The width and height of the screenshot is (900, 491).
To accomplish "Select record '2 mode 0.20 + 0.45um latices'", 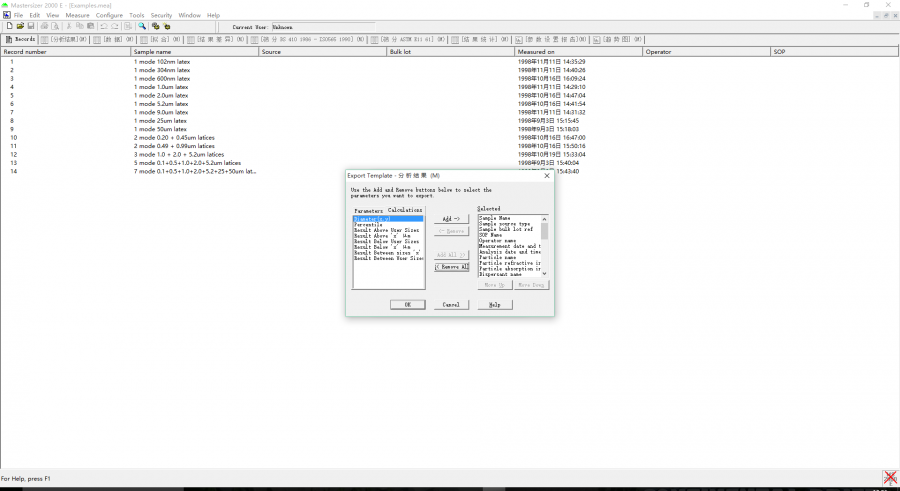I will [174, 138].
